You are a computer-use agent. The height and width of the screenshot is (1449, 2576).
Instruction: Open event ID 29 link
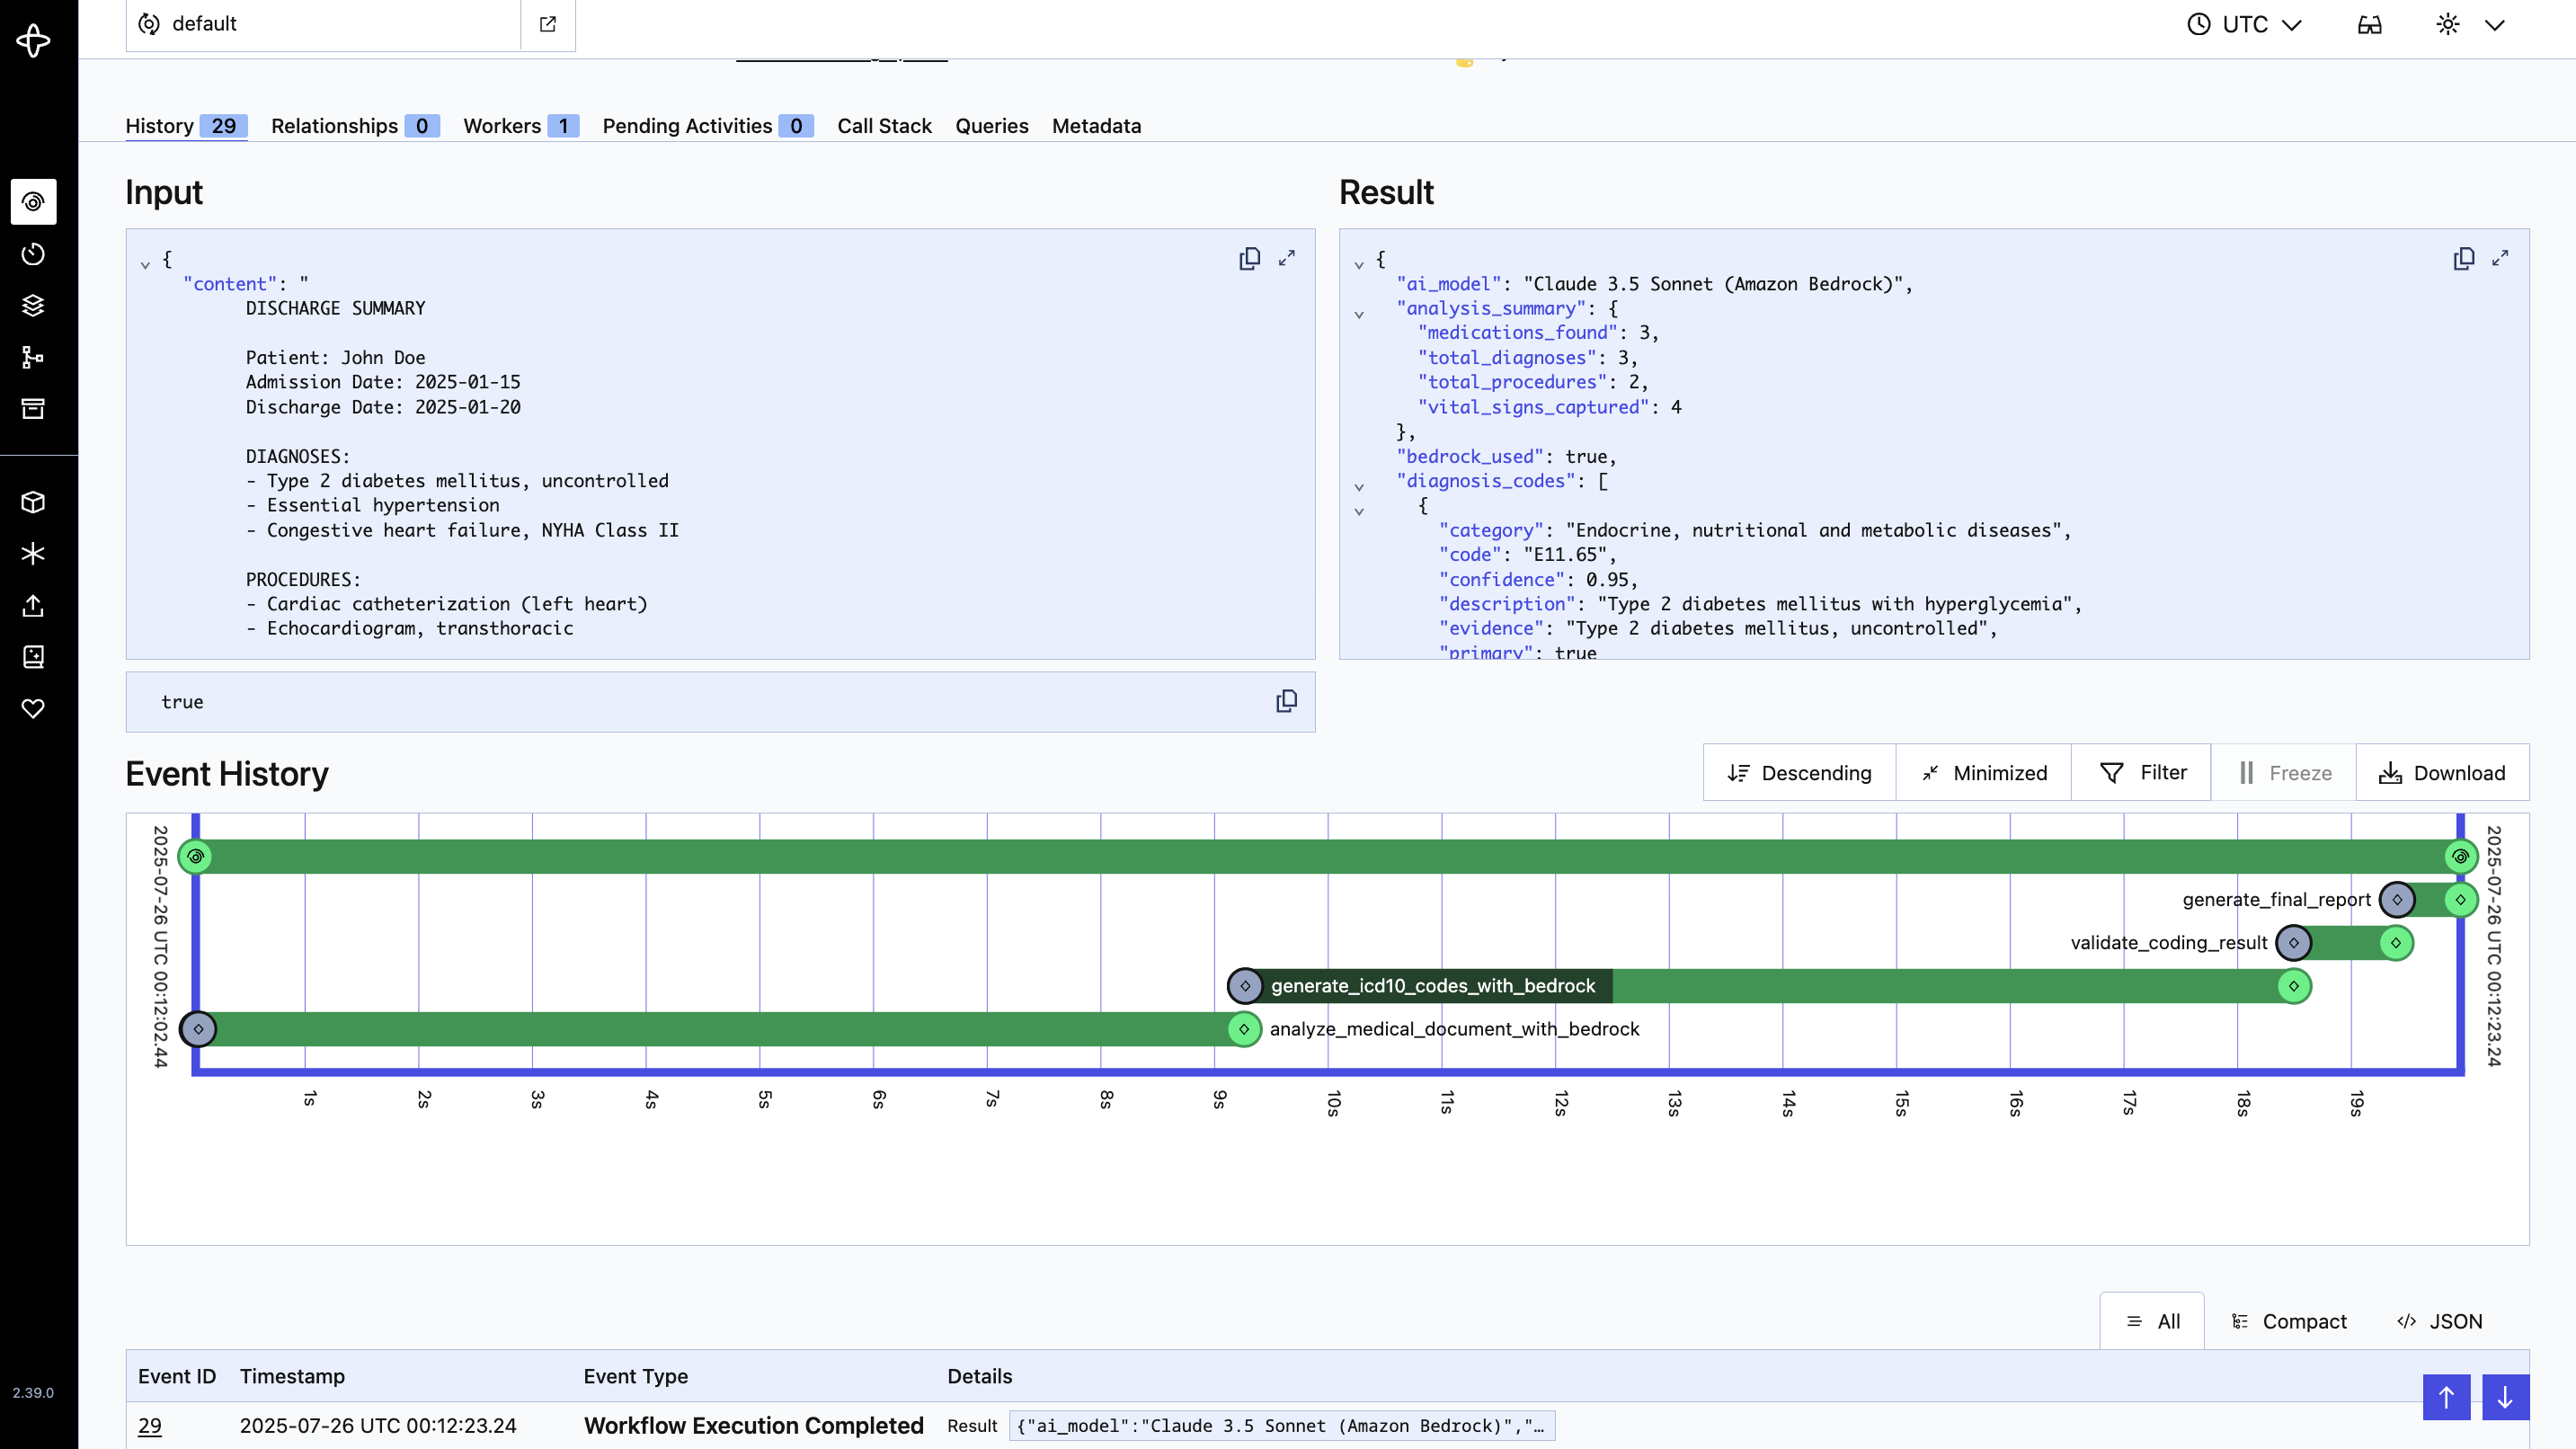point(150,1426)
